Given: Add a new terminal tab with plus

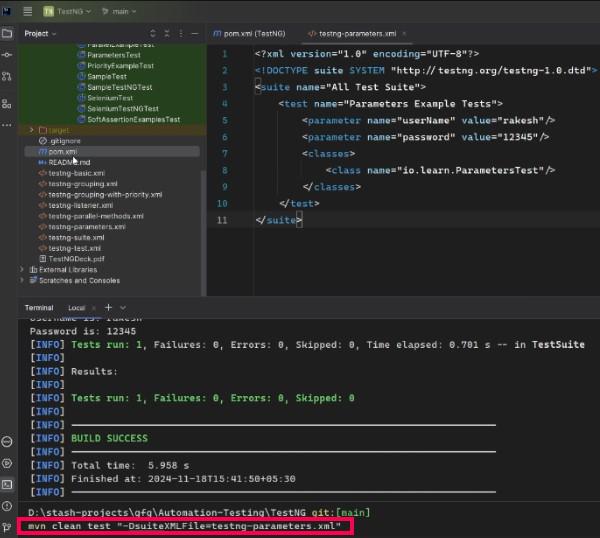Looking at the screenshot, I should click(x=107, y=307).
